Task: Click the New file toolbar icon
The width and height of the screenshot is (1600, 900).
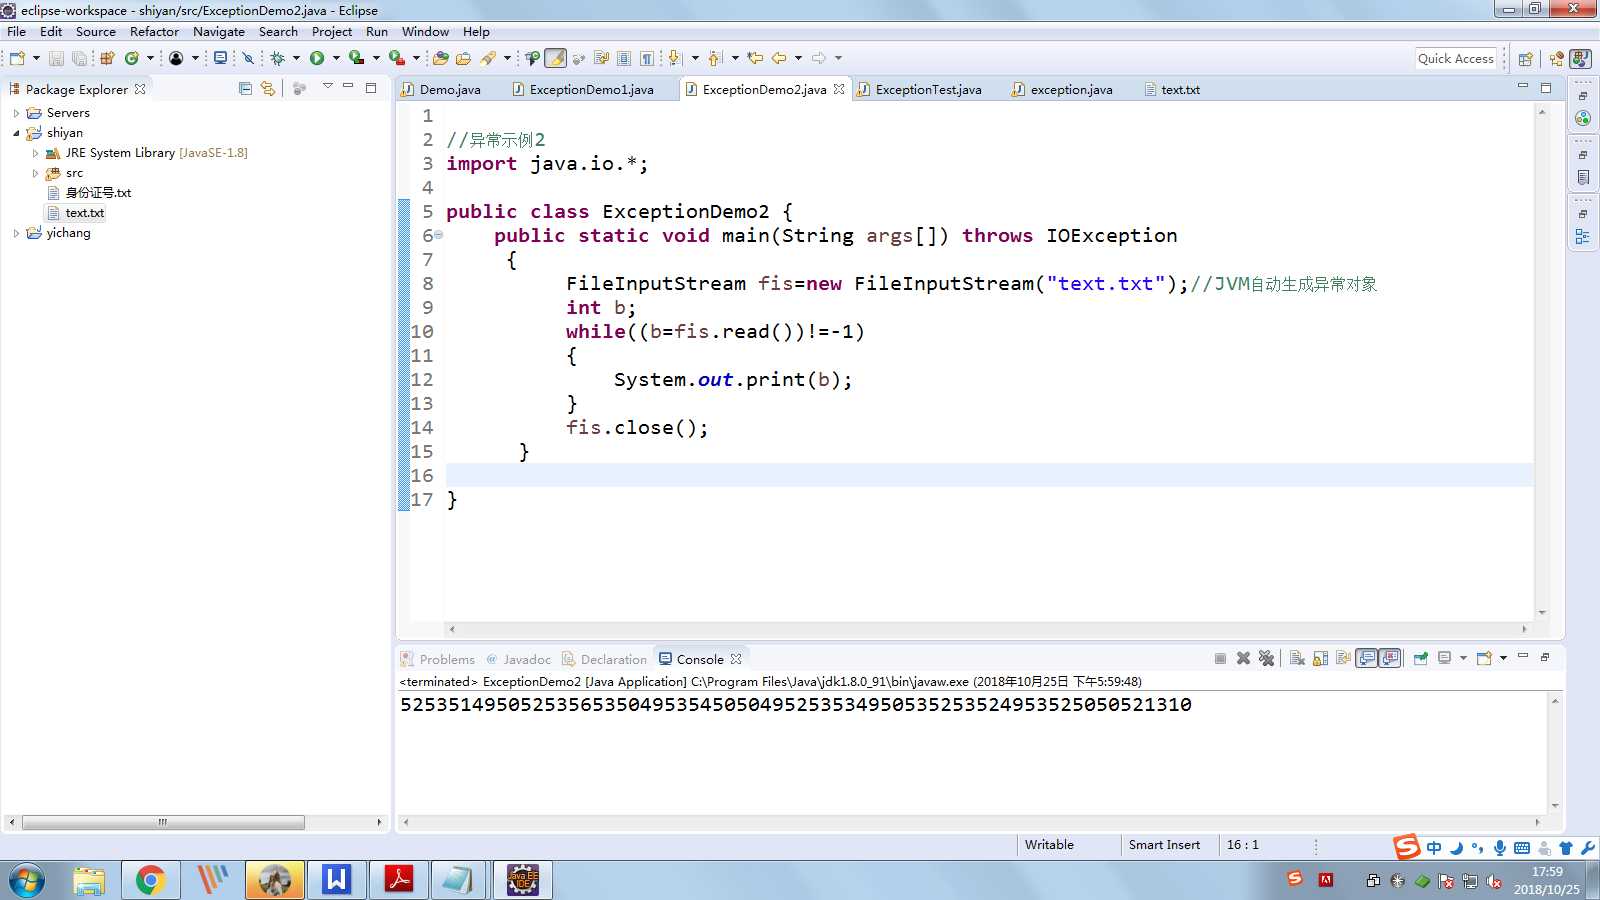Action: pyautogui.click(x=17, y=58)
